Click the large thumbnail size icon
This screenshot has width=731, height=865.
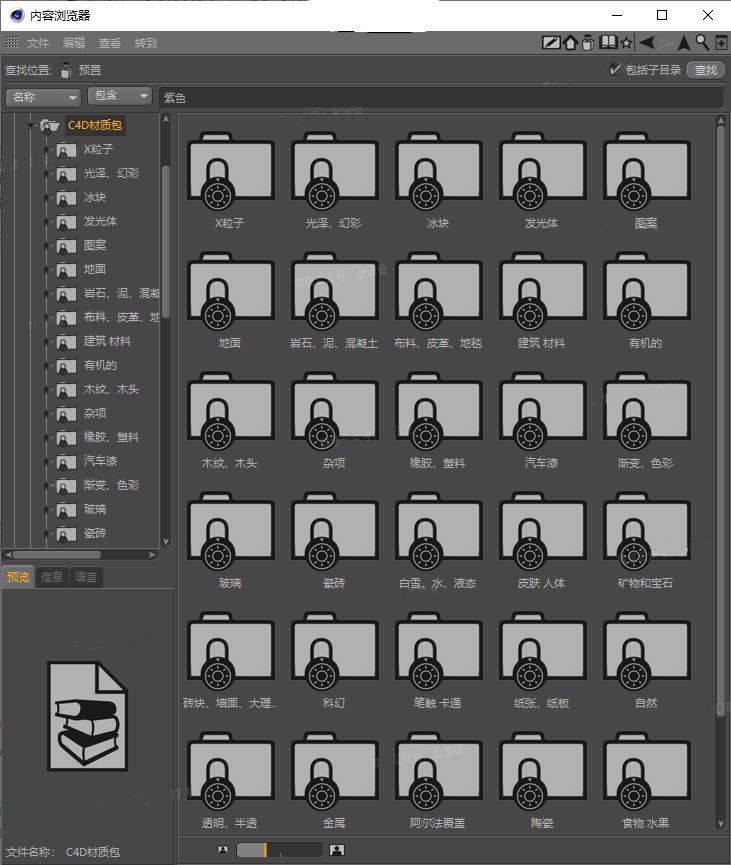337,850
